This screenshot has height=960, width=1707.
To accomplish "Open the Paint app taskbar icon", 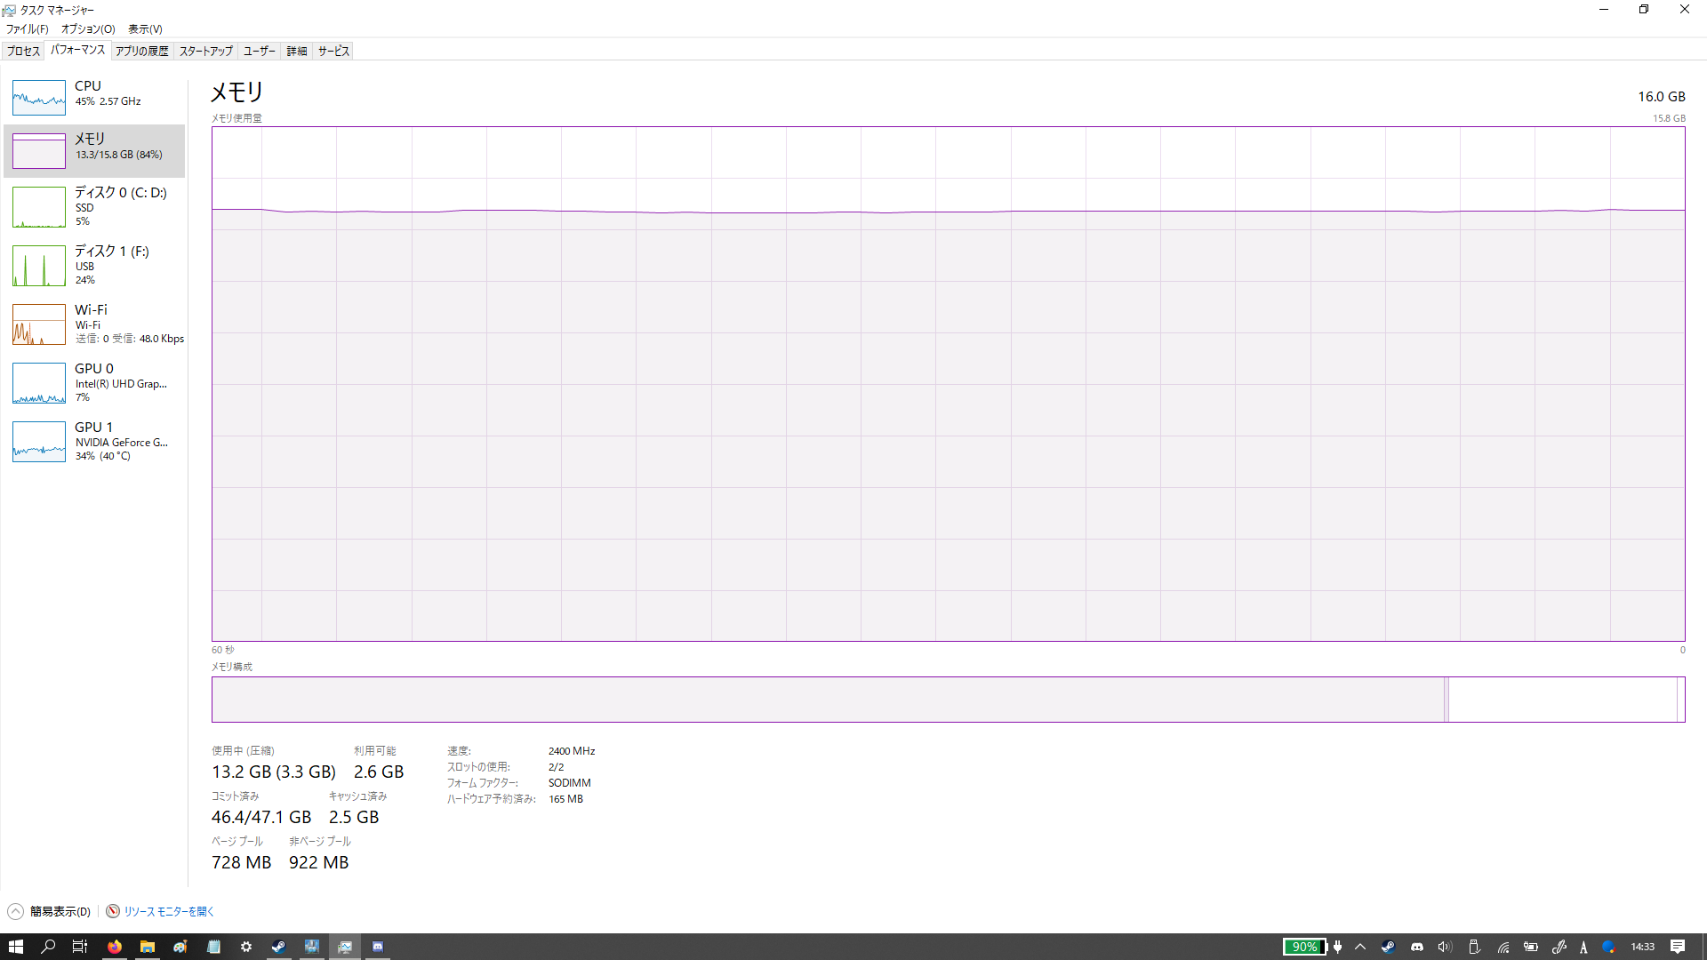I will pyautogui.click(x=180, y=946).
